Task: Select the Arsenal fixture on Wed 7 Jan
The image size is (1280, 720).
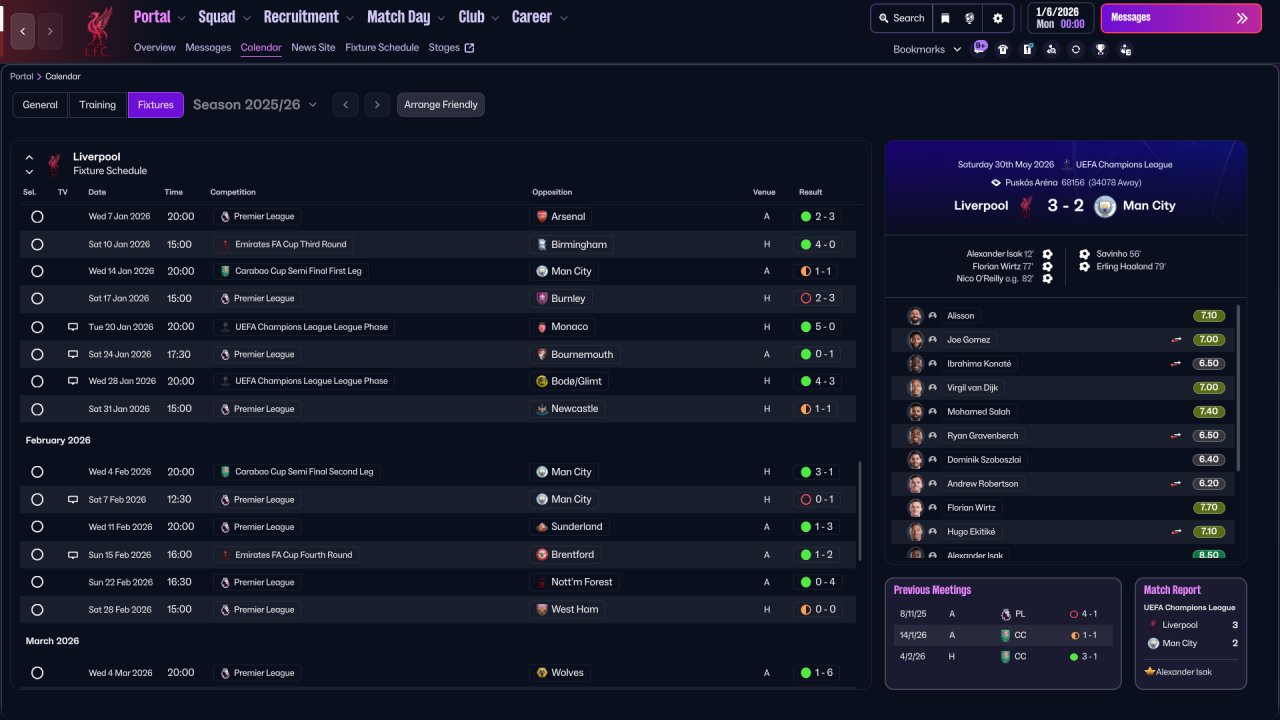Action: click(37, 216)
